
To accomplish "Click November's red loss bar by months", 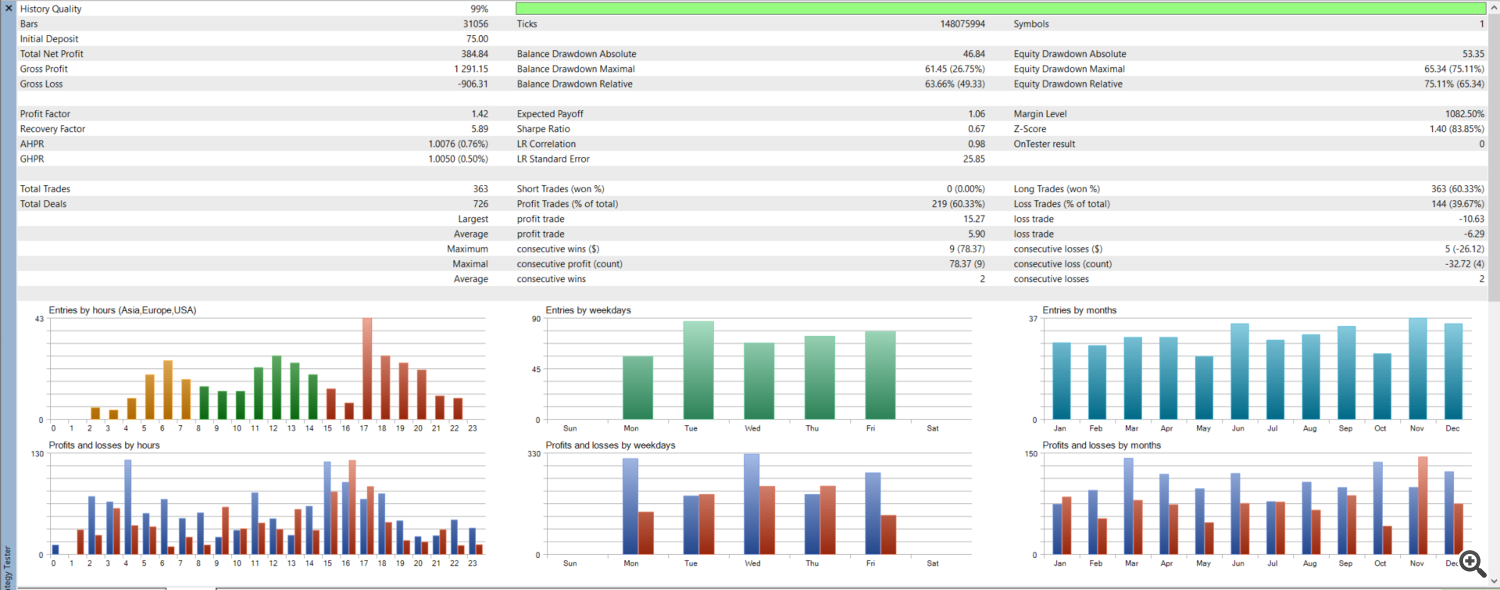I will click(1423, 506).
